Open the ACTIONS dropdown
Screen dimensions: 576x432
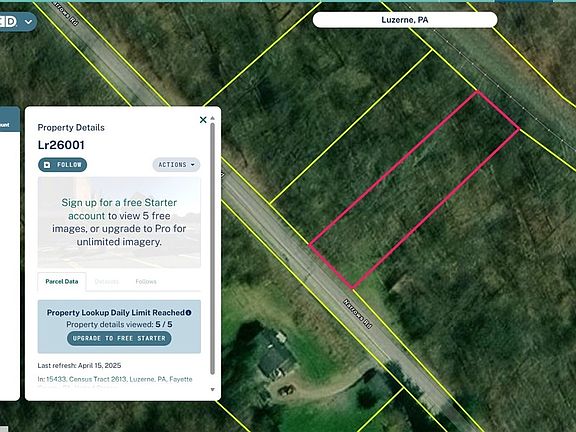pyautogui.click(x=176, y=165)
